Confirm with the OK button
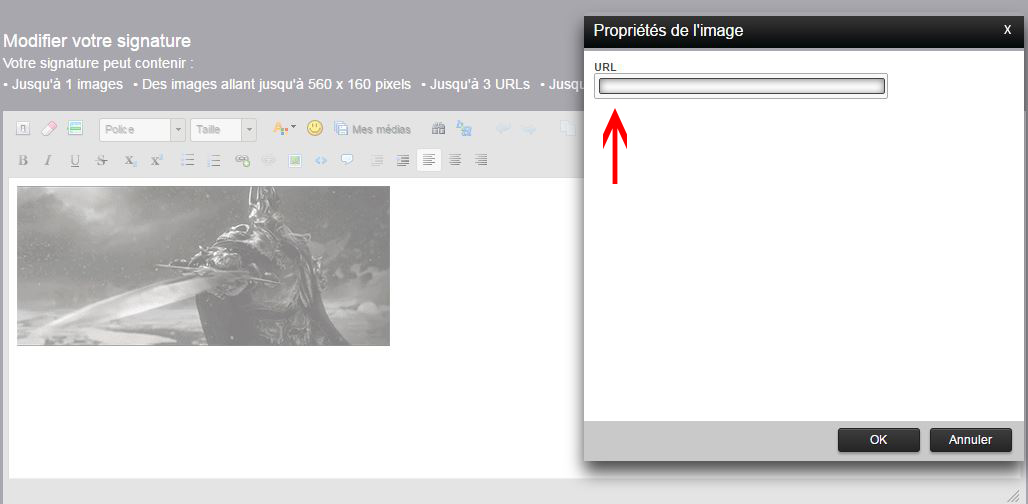The image size is (1028, 504). click(x=879, y=440)
